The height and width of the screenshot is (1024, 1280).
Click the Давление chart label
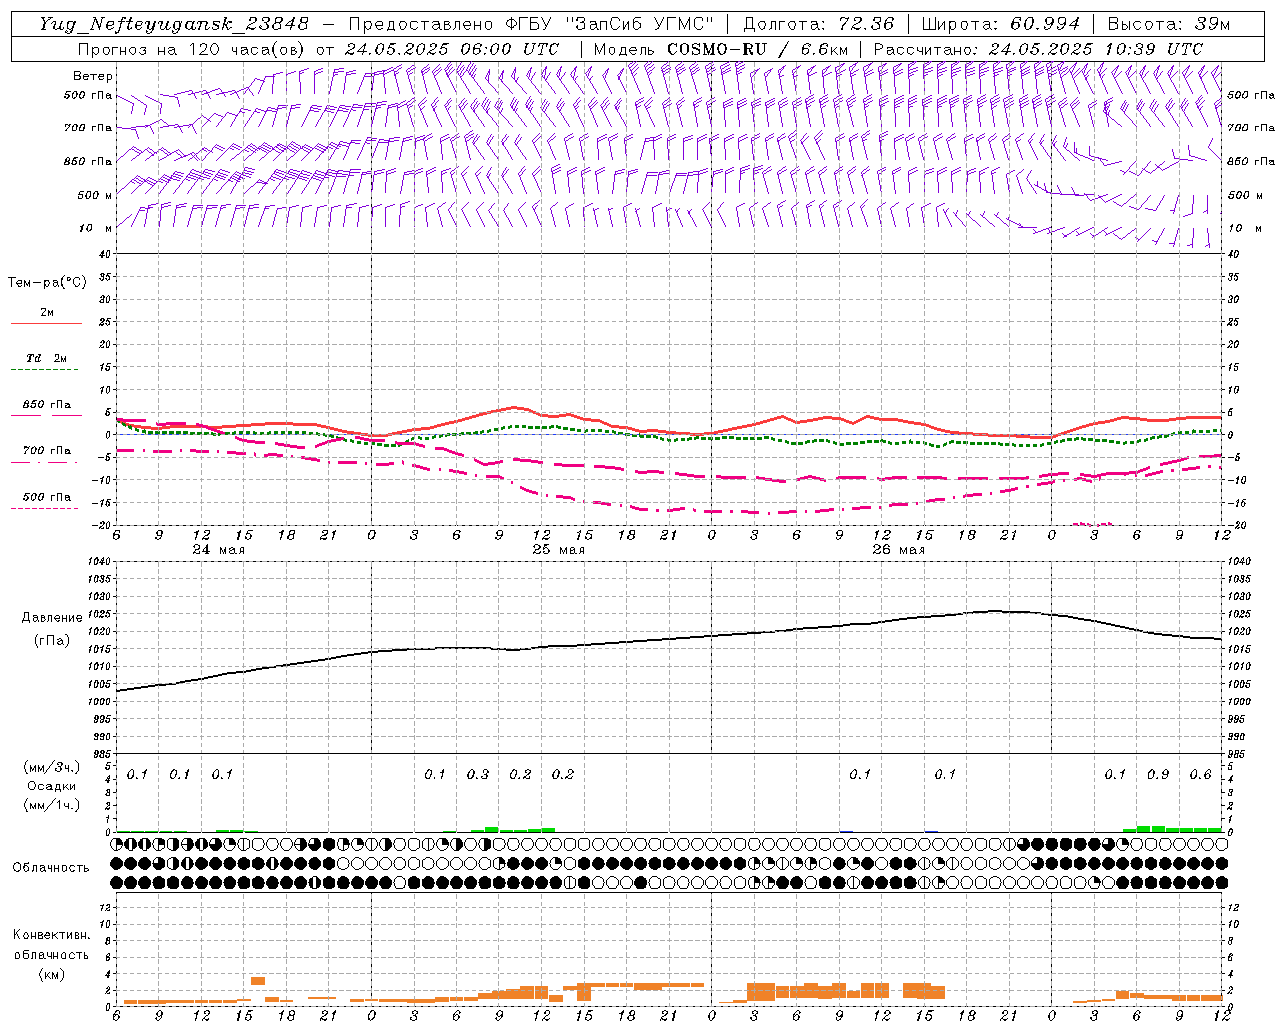click(52, 618)
